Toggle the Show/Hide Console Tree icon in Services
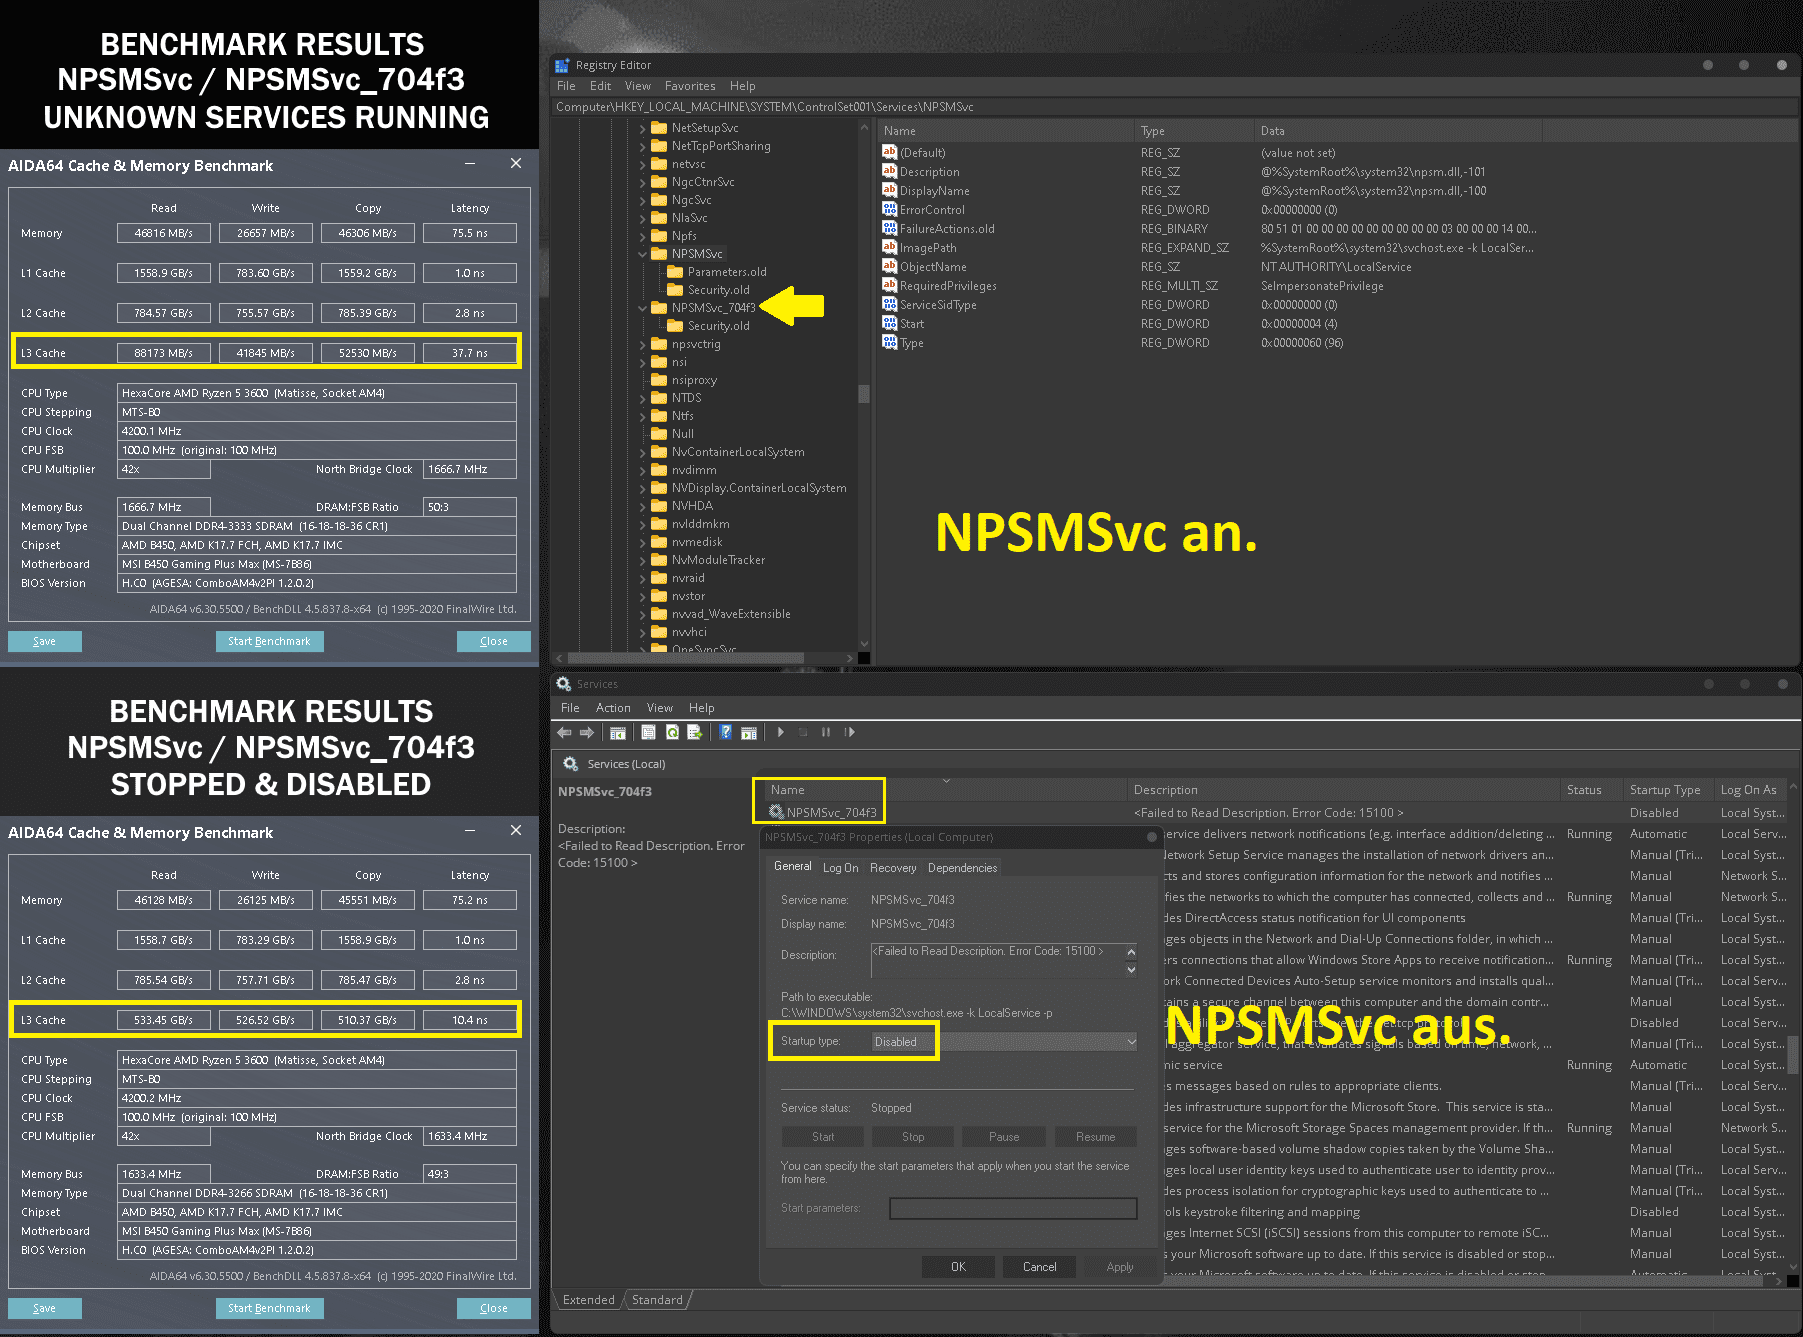This screenshot has width=1803, height=1337. coord(618,733)
